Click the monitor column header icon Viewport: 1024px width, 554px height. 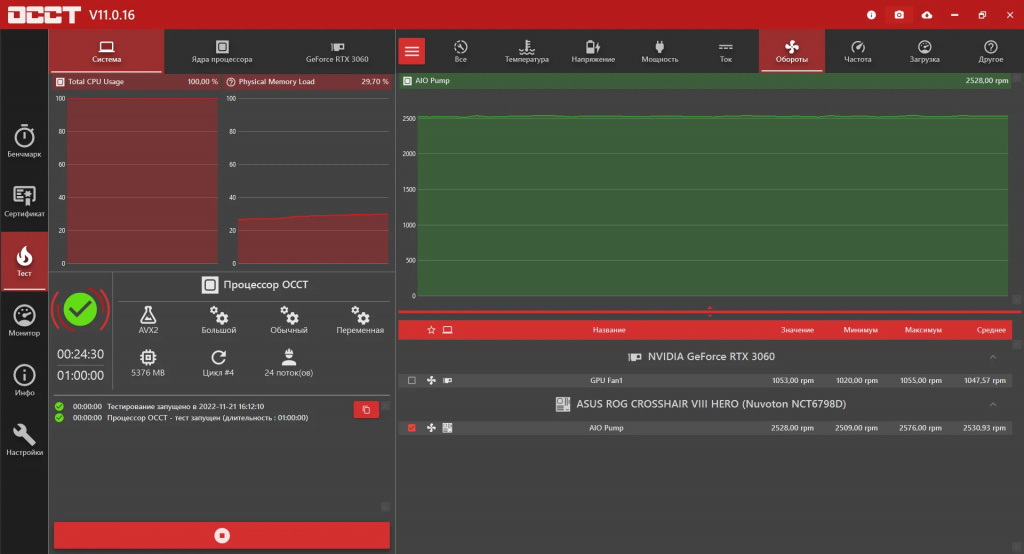tap(447, 330)
